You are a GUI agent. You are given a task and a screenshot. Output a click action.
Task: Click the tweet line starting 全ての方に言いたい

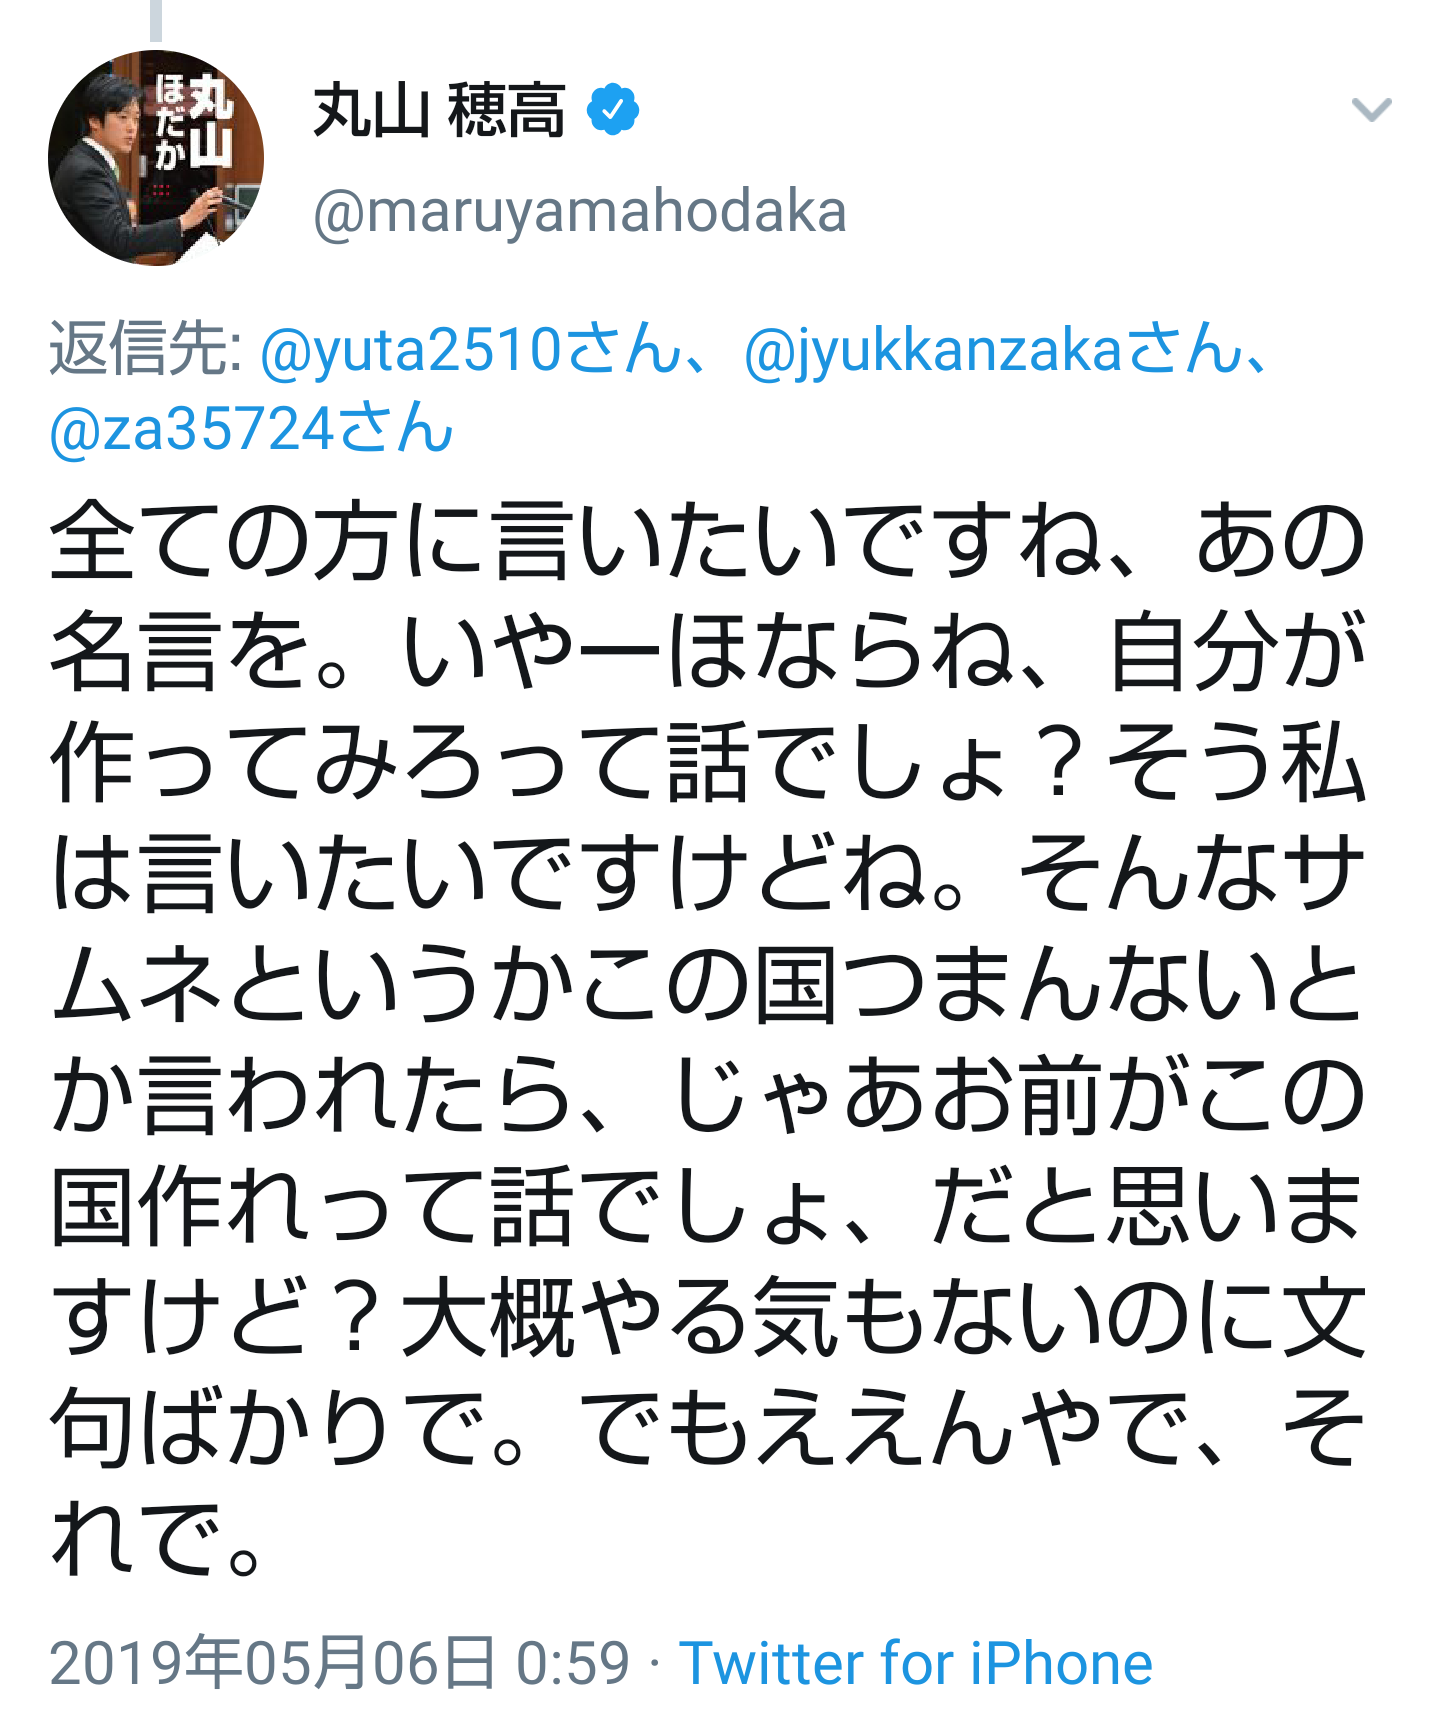pos(708,541)
